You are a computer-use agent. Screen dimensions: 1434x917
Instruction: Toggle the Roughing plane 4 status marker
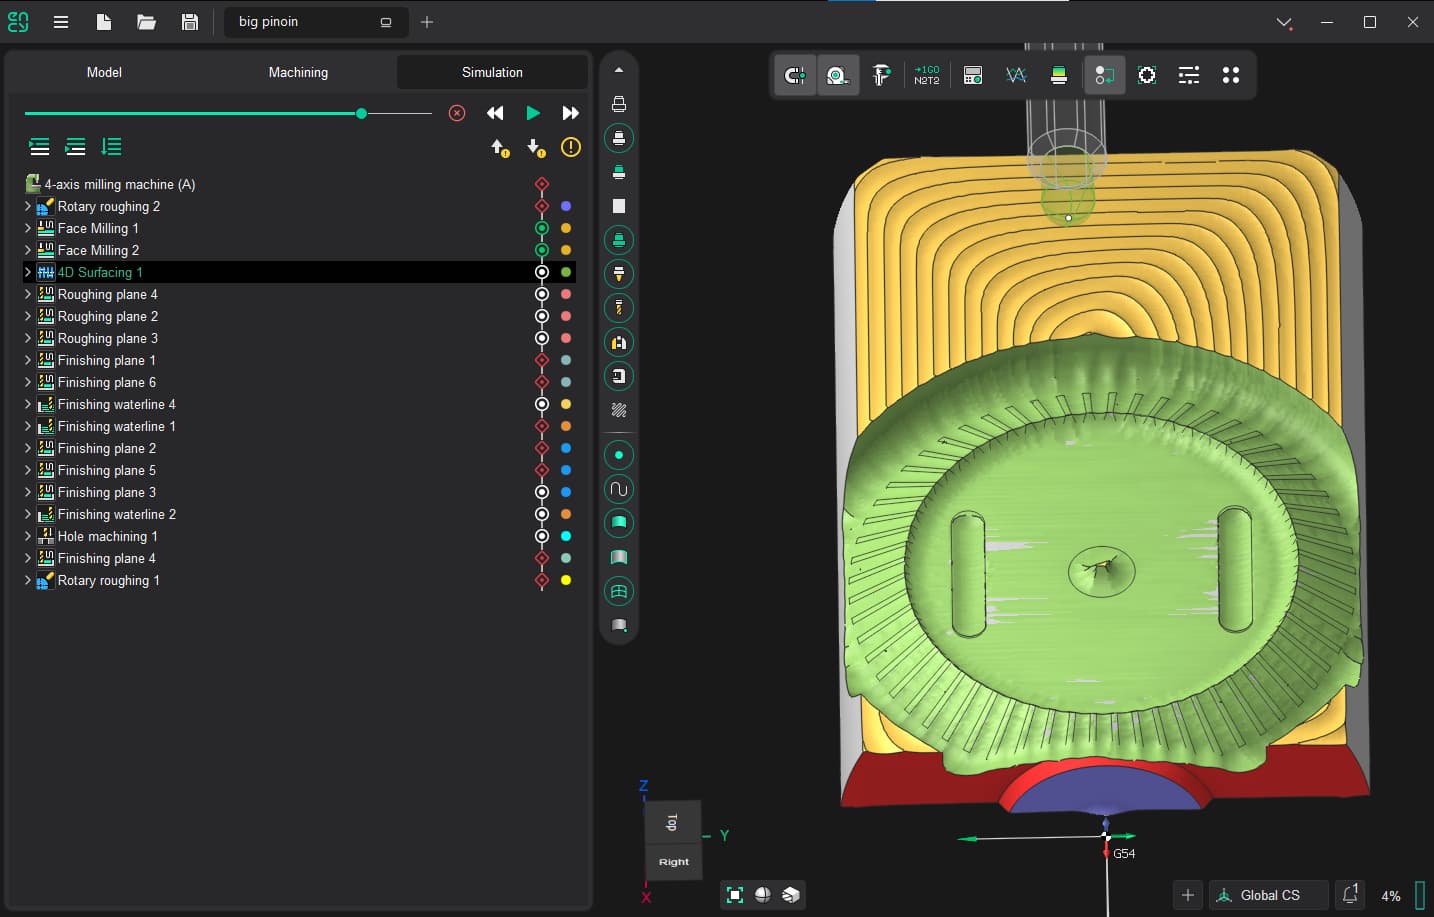[x=542, y=294]
